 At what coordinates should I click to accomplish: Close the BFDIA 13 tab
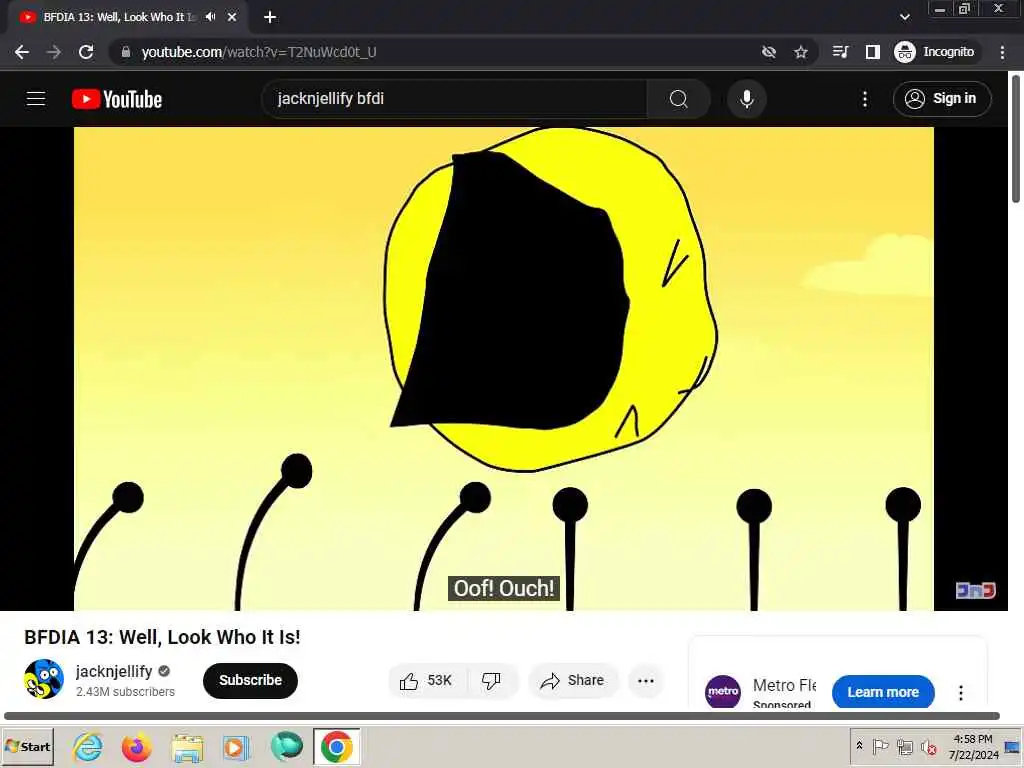232,17
